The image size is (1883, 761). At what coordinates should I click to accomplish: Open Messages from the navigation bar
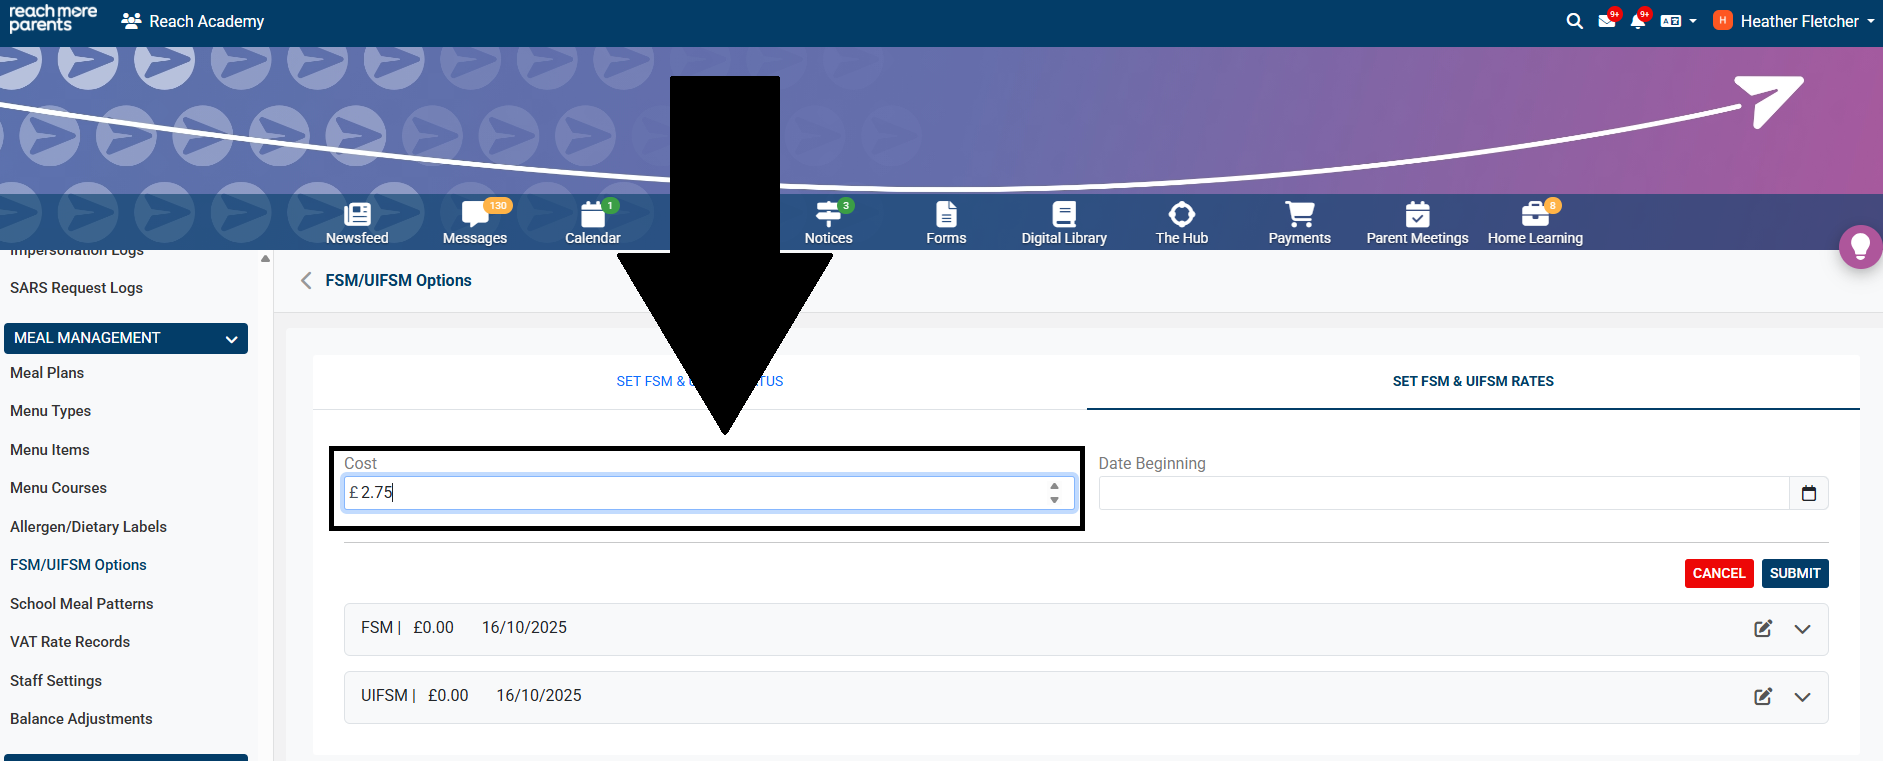(x=474, y=215)
